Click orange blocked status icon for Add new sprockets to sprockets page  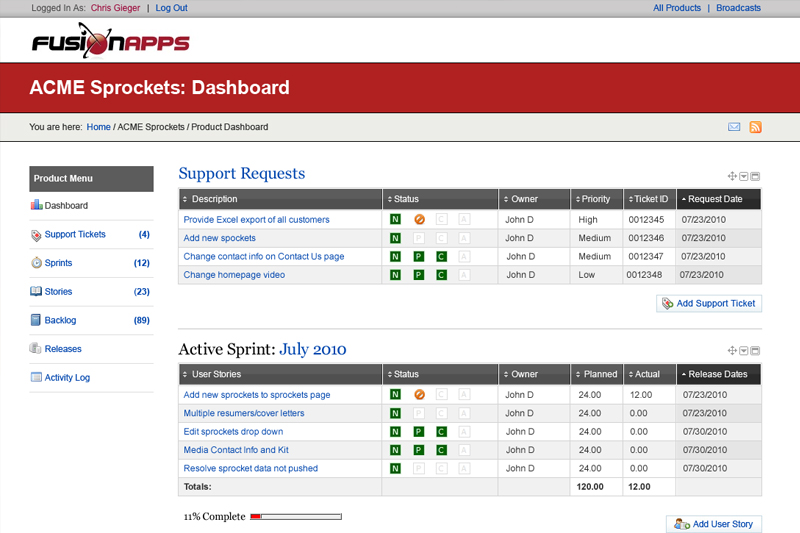click(x=419, y=394)
